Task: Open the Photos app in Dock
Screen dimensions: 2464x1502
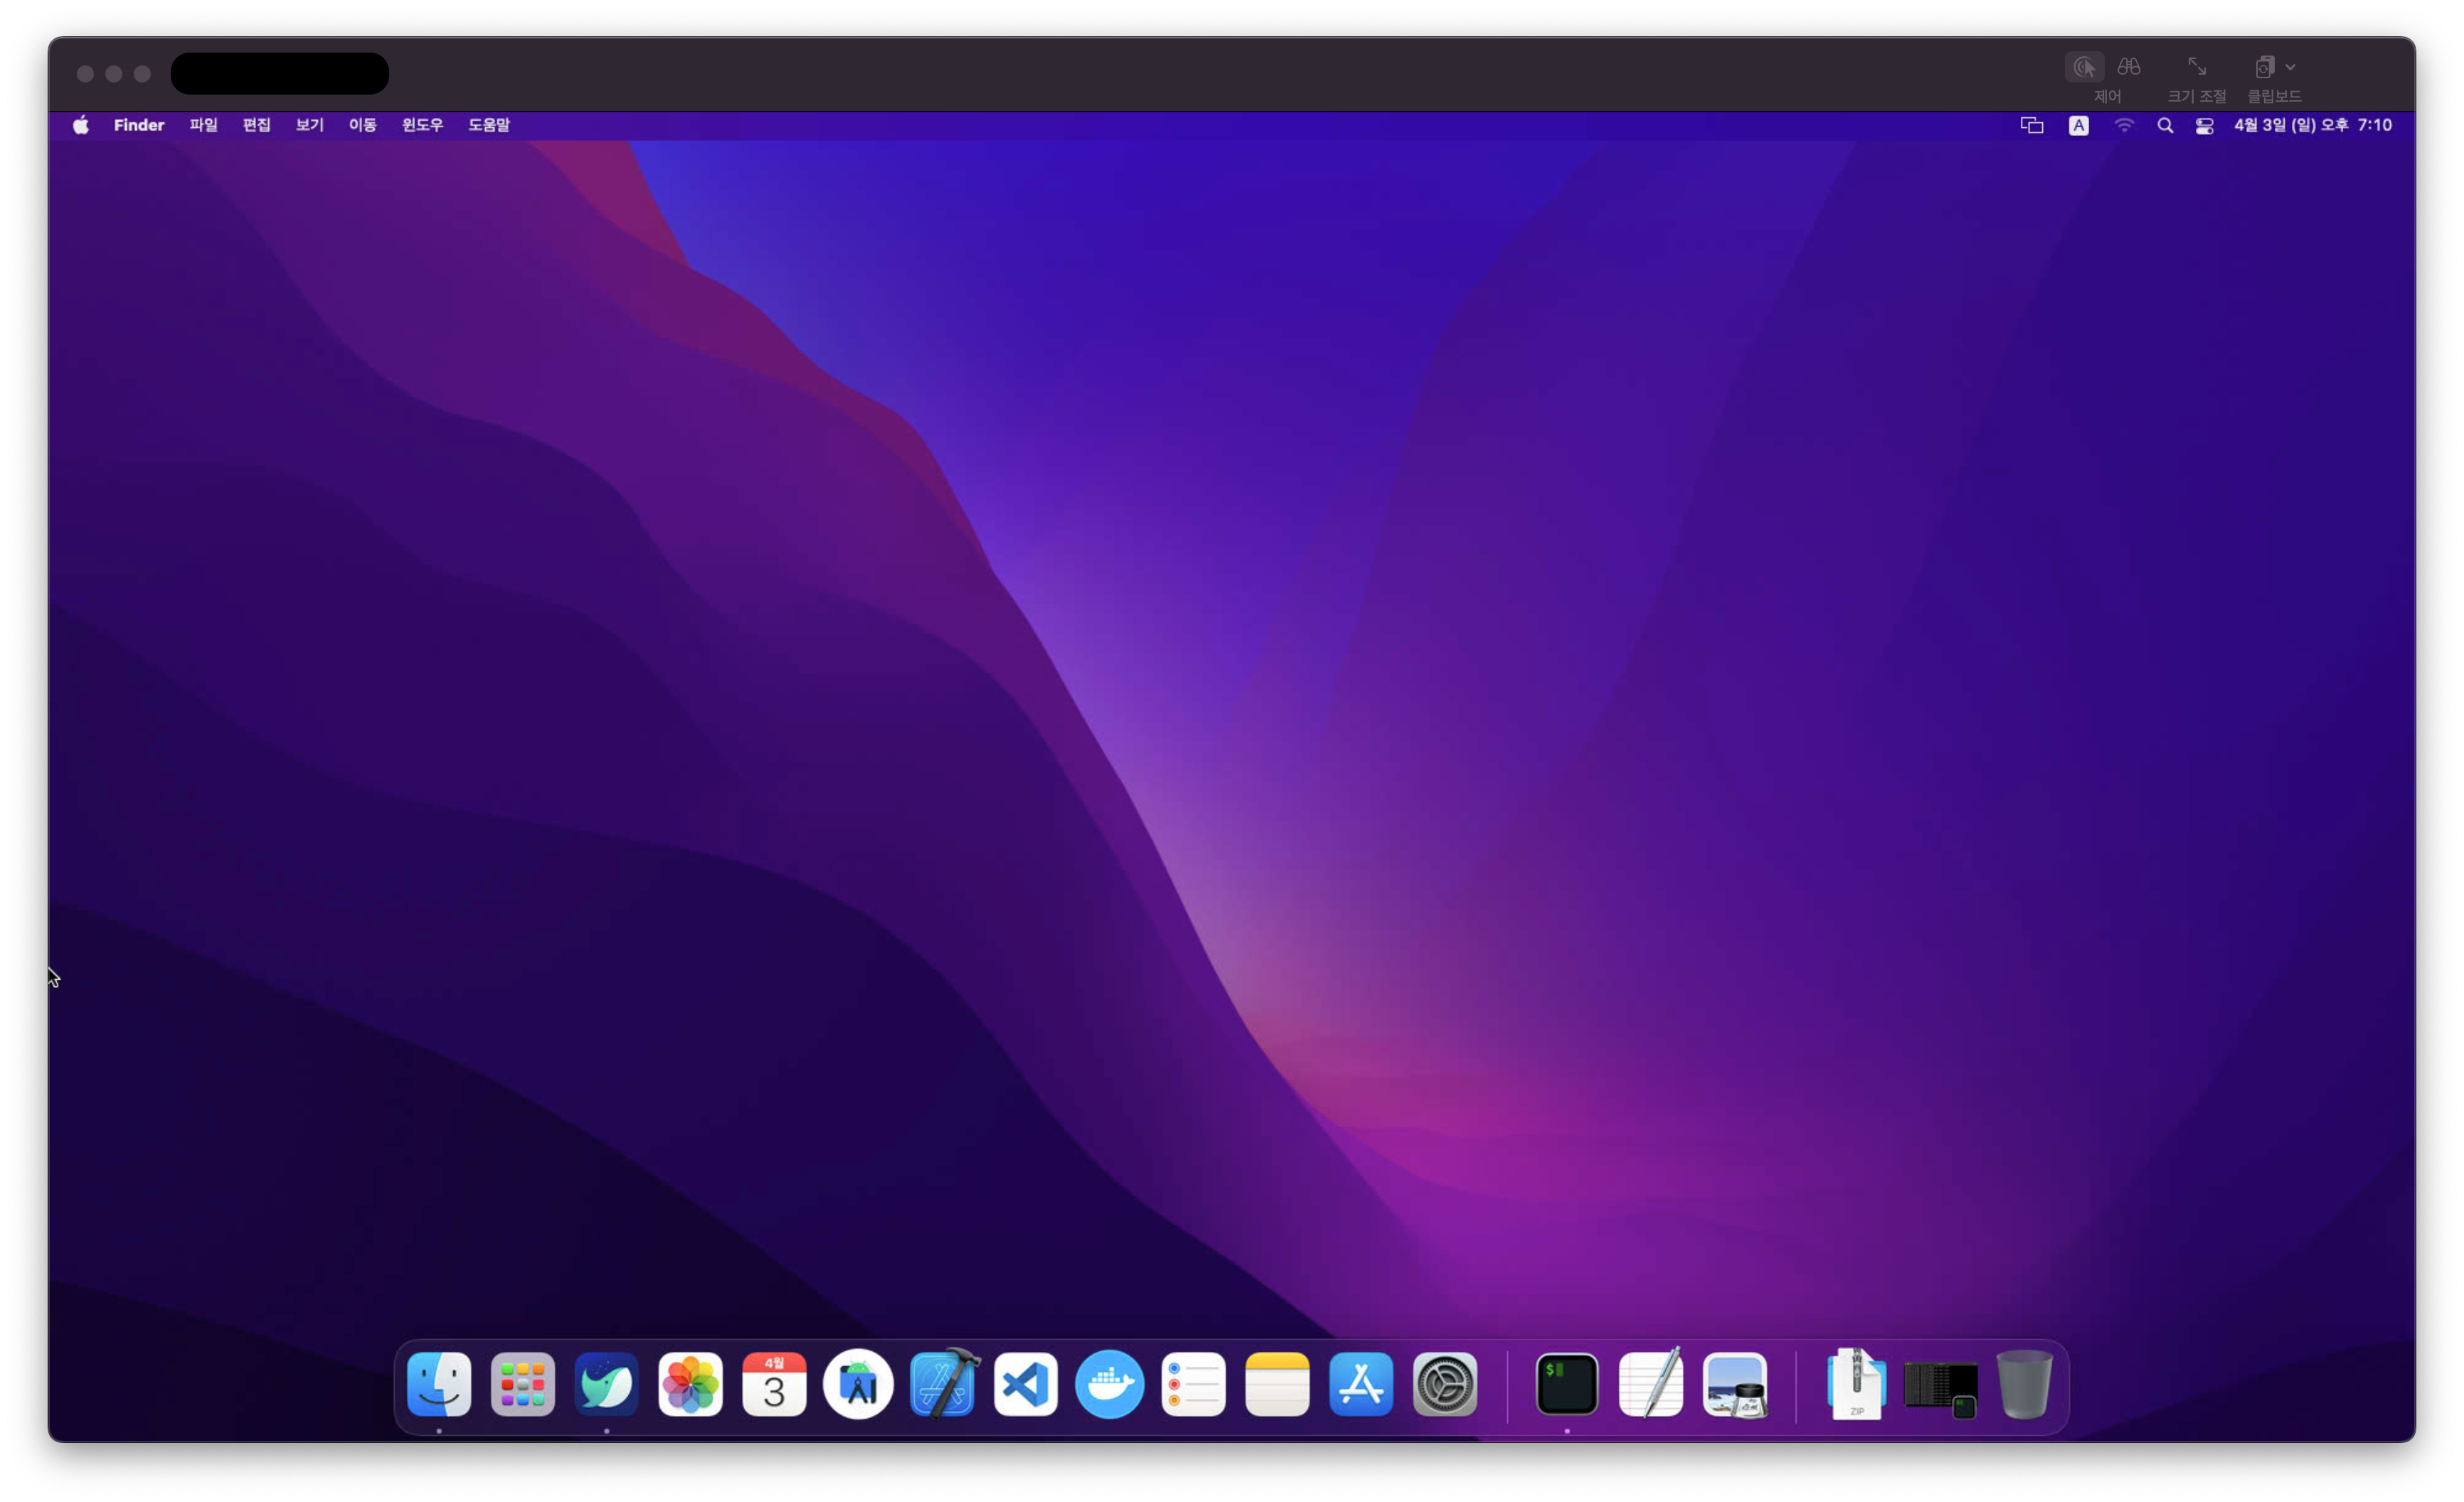Action: [690, 1384]
